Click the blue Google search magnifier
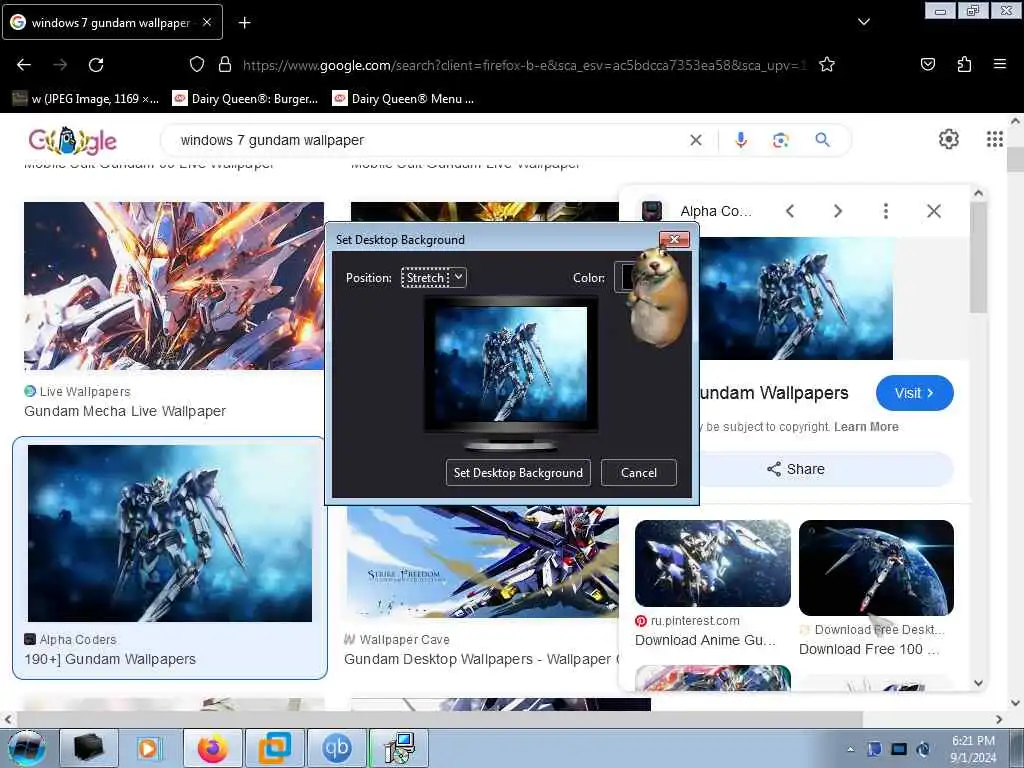The height and width of the screenshot is (768, 1024). click(822, 139)
